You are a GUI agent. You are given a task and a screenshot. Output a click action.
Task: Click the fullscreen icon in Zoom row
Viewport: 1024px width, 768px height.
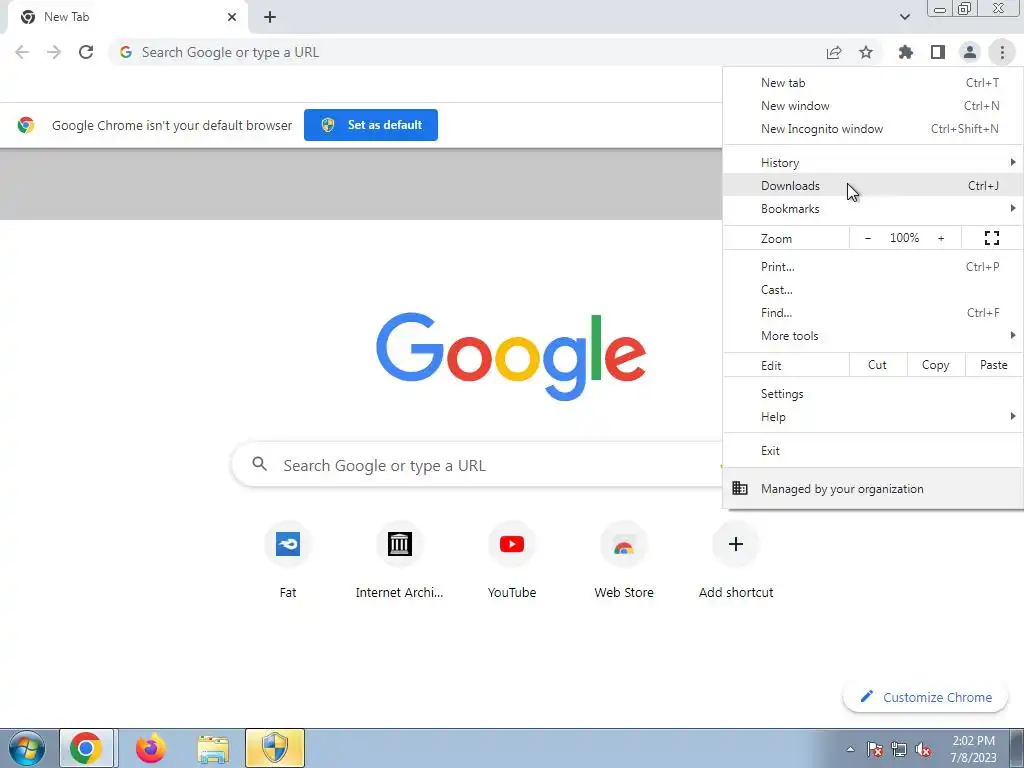[992, 238]
